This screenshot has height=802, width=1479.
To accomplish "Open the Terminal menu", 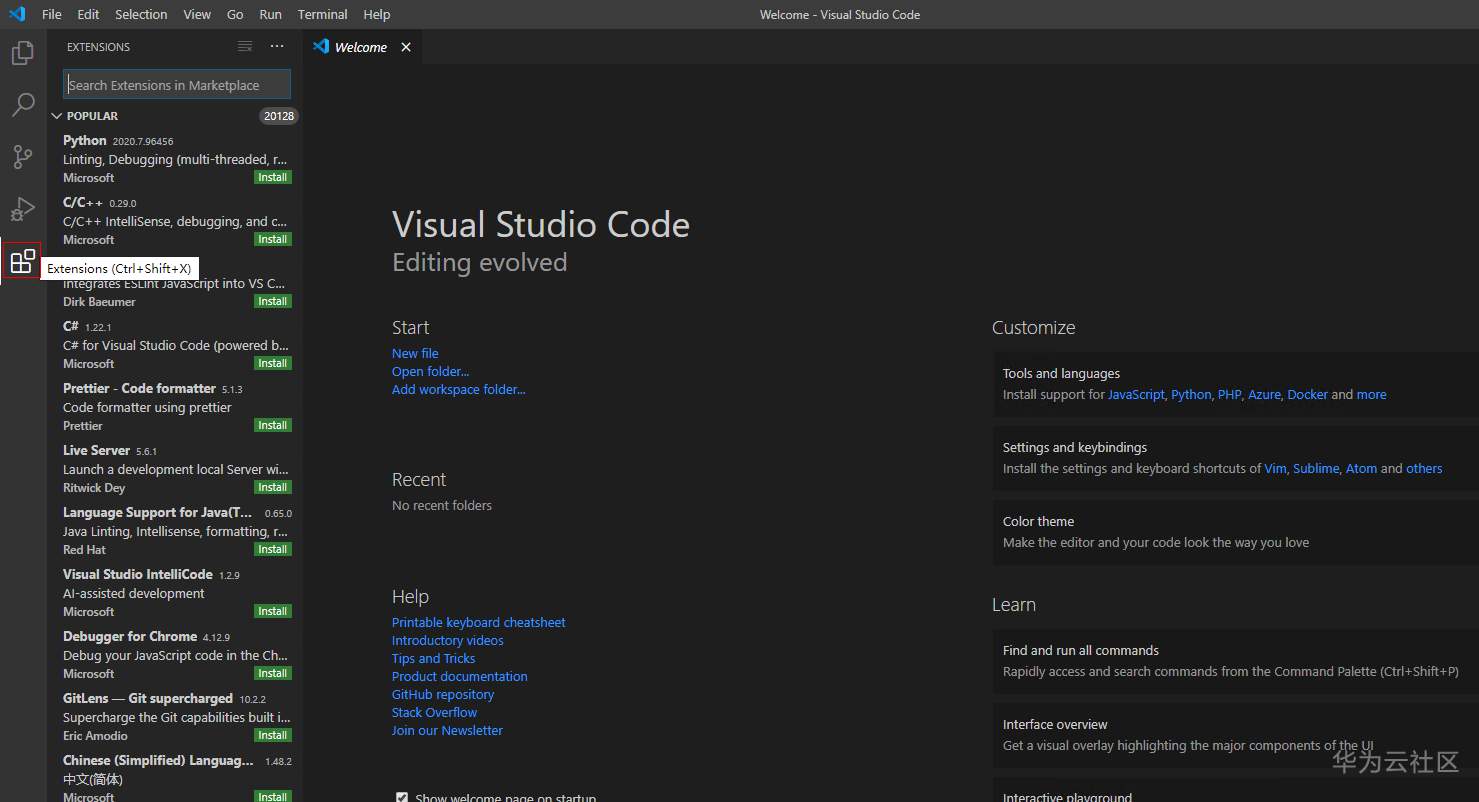I will (x=322, y=14).
